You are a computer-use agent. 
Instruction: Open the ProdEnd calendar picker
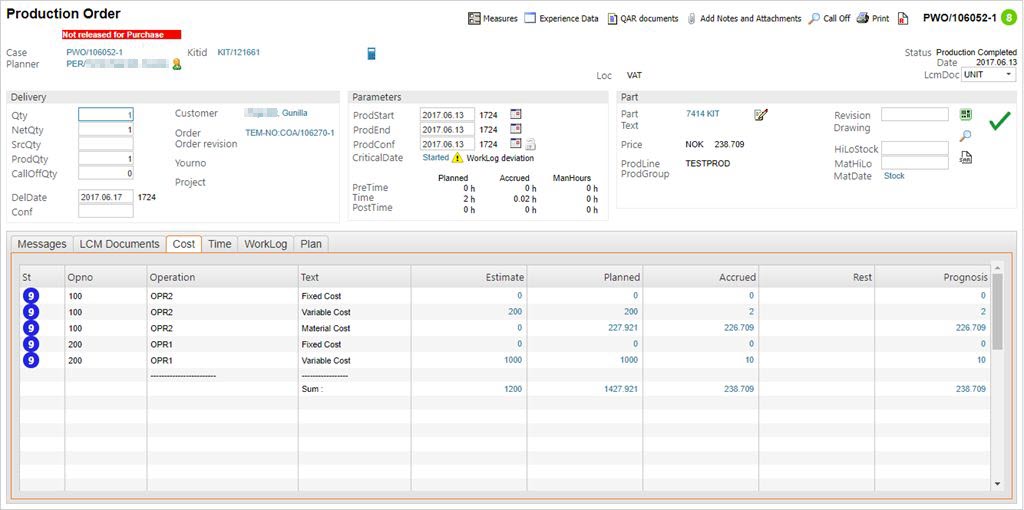(x=516, y=129)
